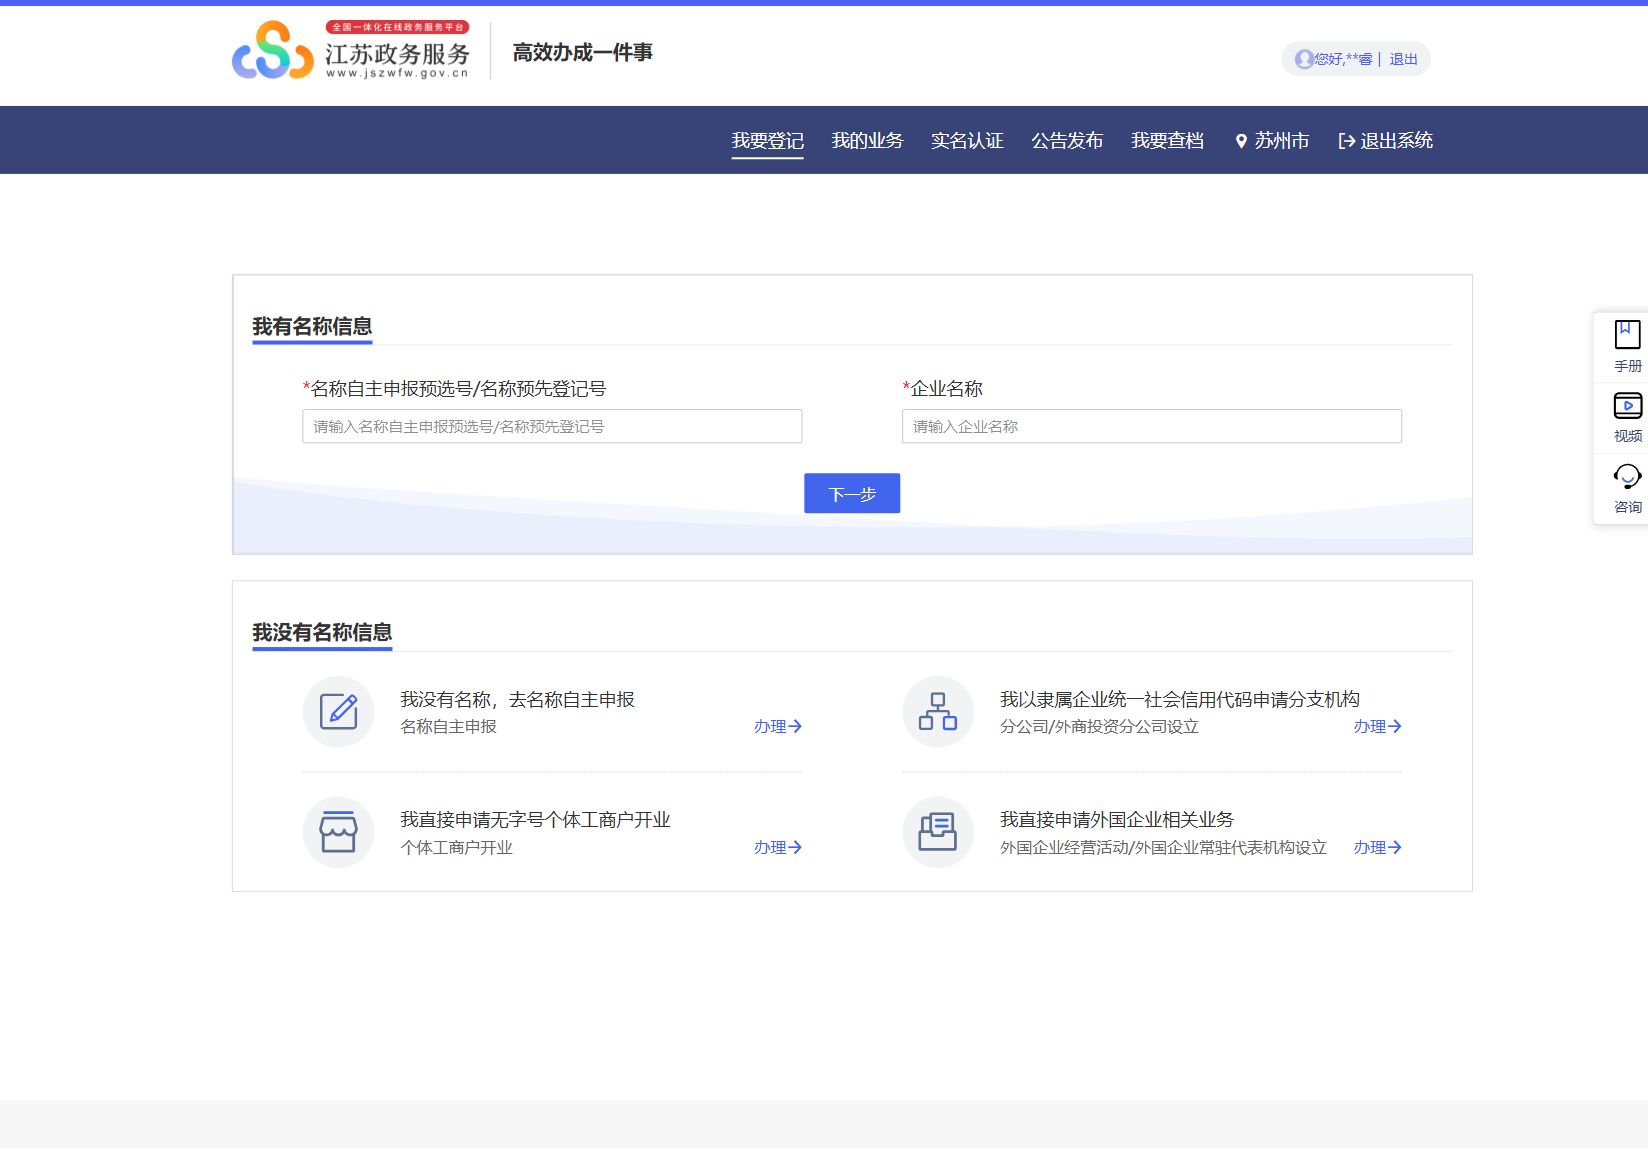1648x1149 pixels.
Task: Click the exit arrow icon by 退出系统
Action: point(1346,141)
